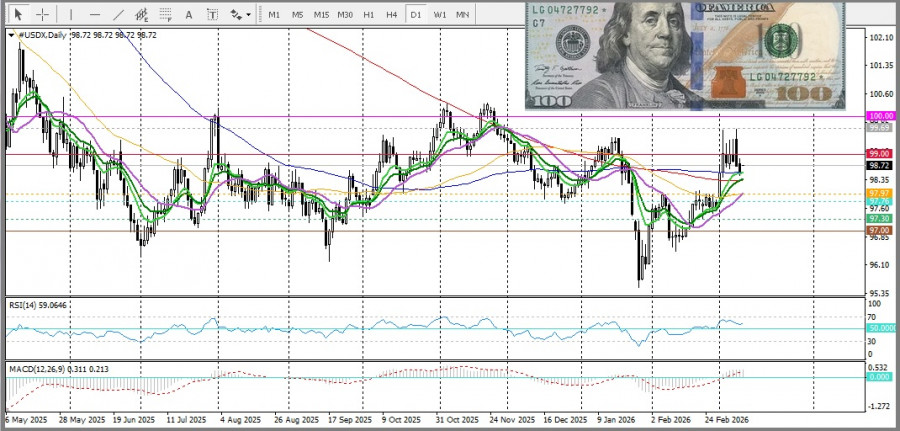Toggle the H4 timeframe
This screenshot has width=900, height=431.
(392, 15)
